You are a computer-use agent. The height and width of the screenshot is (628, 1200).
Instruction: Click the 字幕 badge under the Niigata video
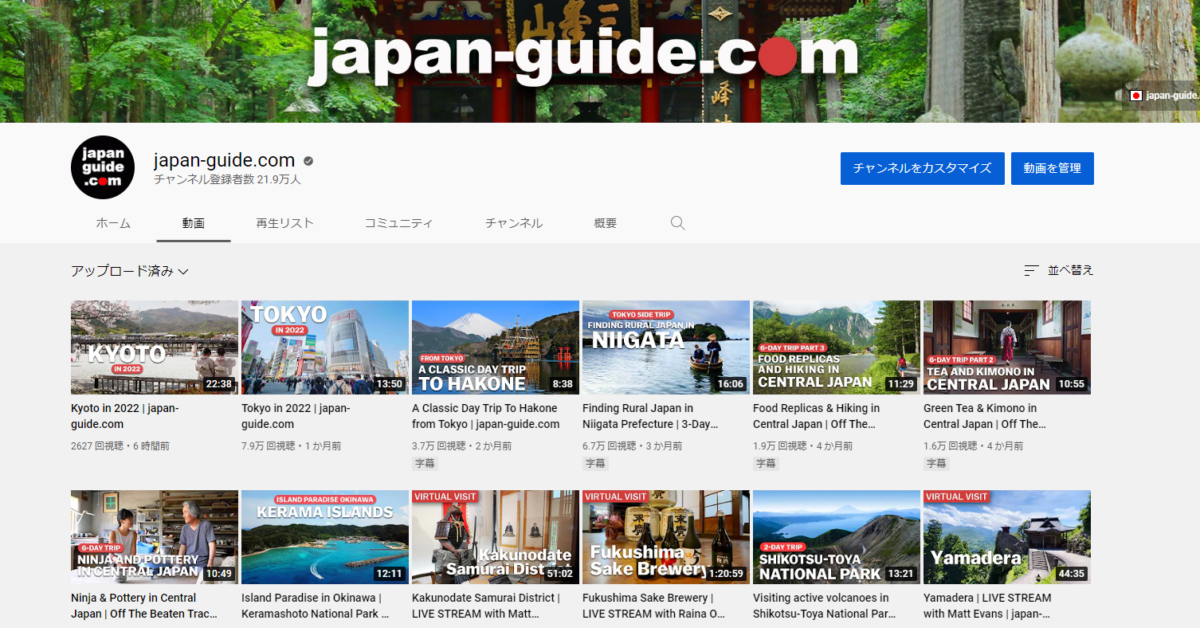(595, 464)
